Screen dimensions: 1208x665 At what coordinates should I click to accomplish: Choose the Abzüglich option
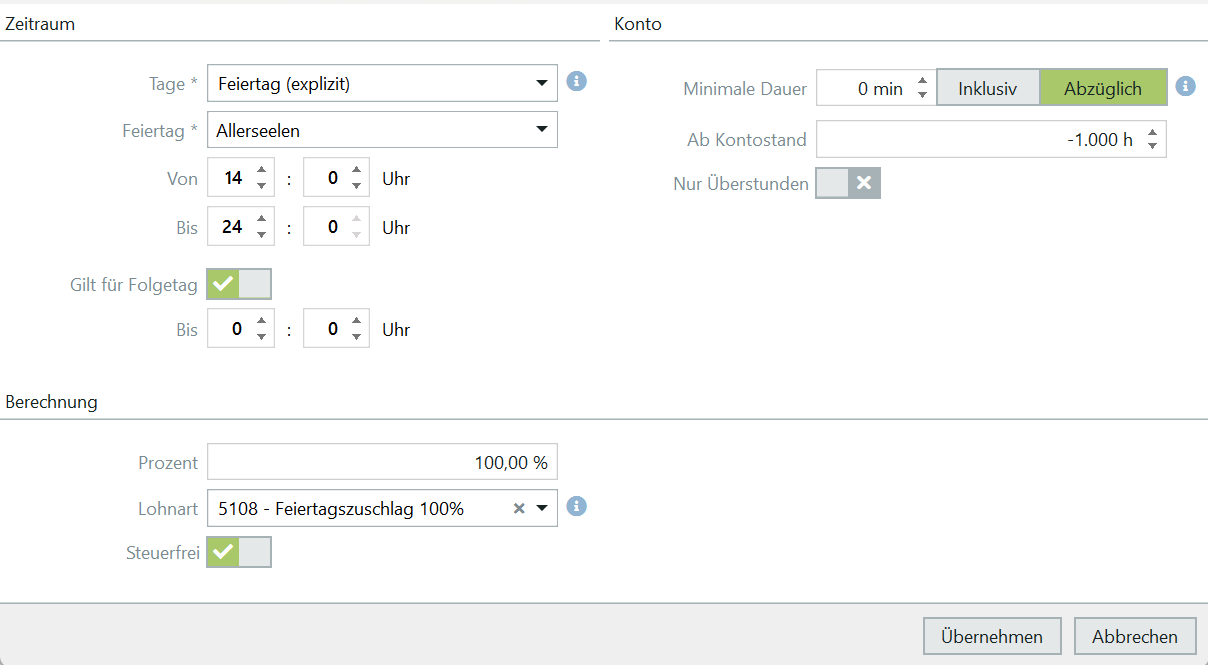1102,88
